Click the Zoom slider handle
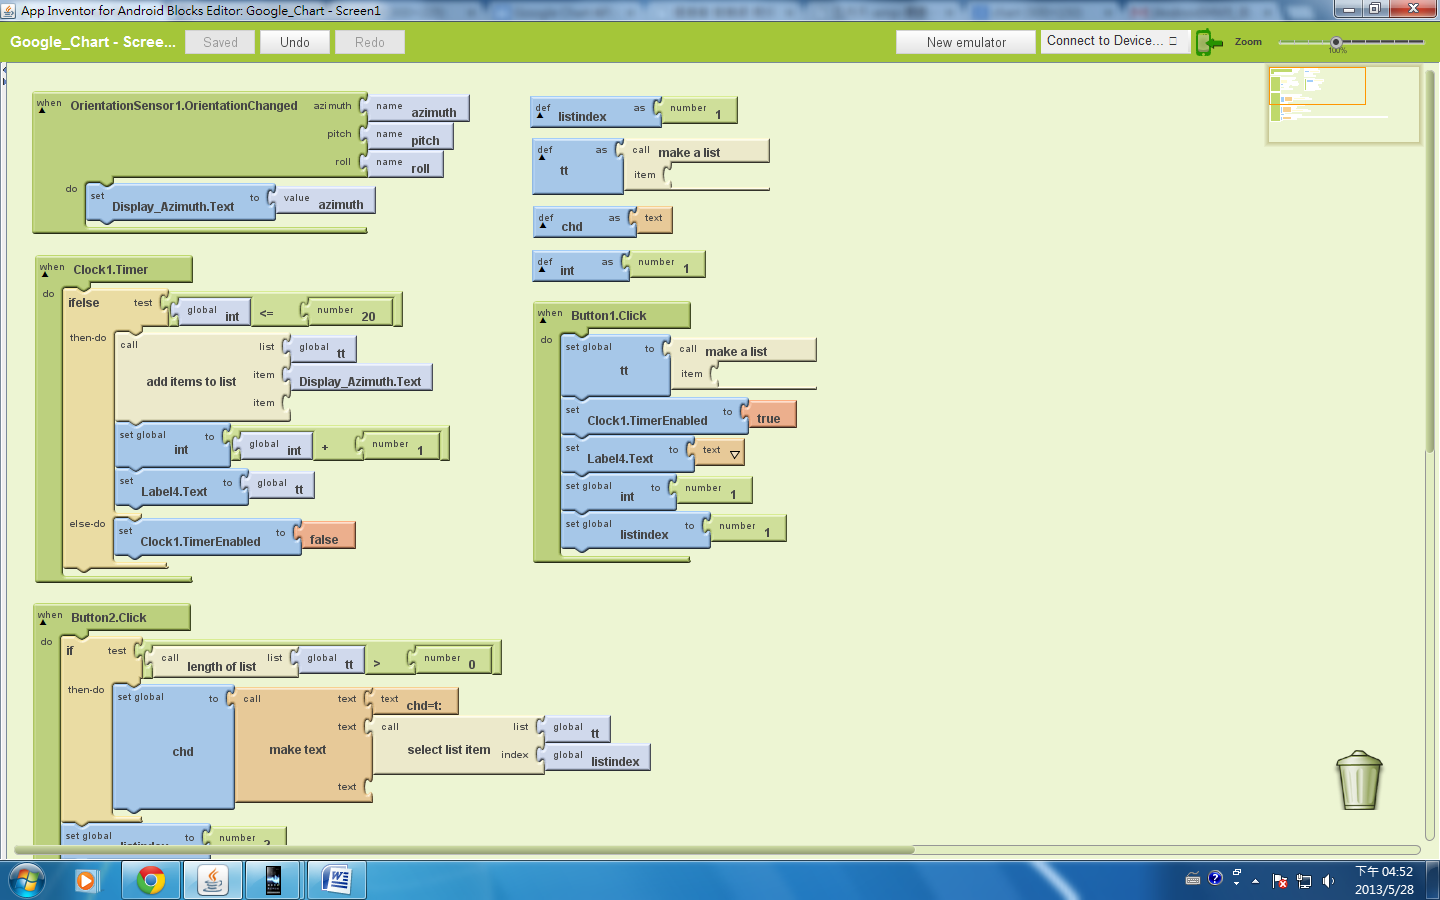 tap(1336, 42)
